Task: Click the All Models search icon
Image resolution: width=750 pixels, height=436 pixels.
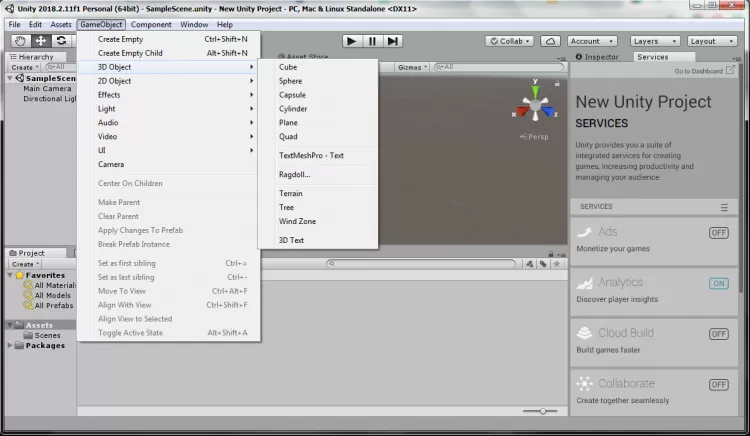Action: point(28,295)
